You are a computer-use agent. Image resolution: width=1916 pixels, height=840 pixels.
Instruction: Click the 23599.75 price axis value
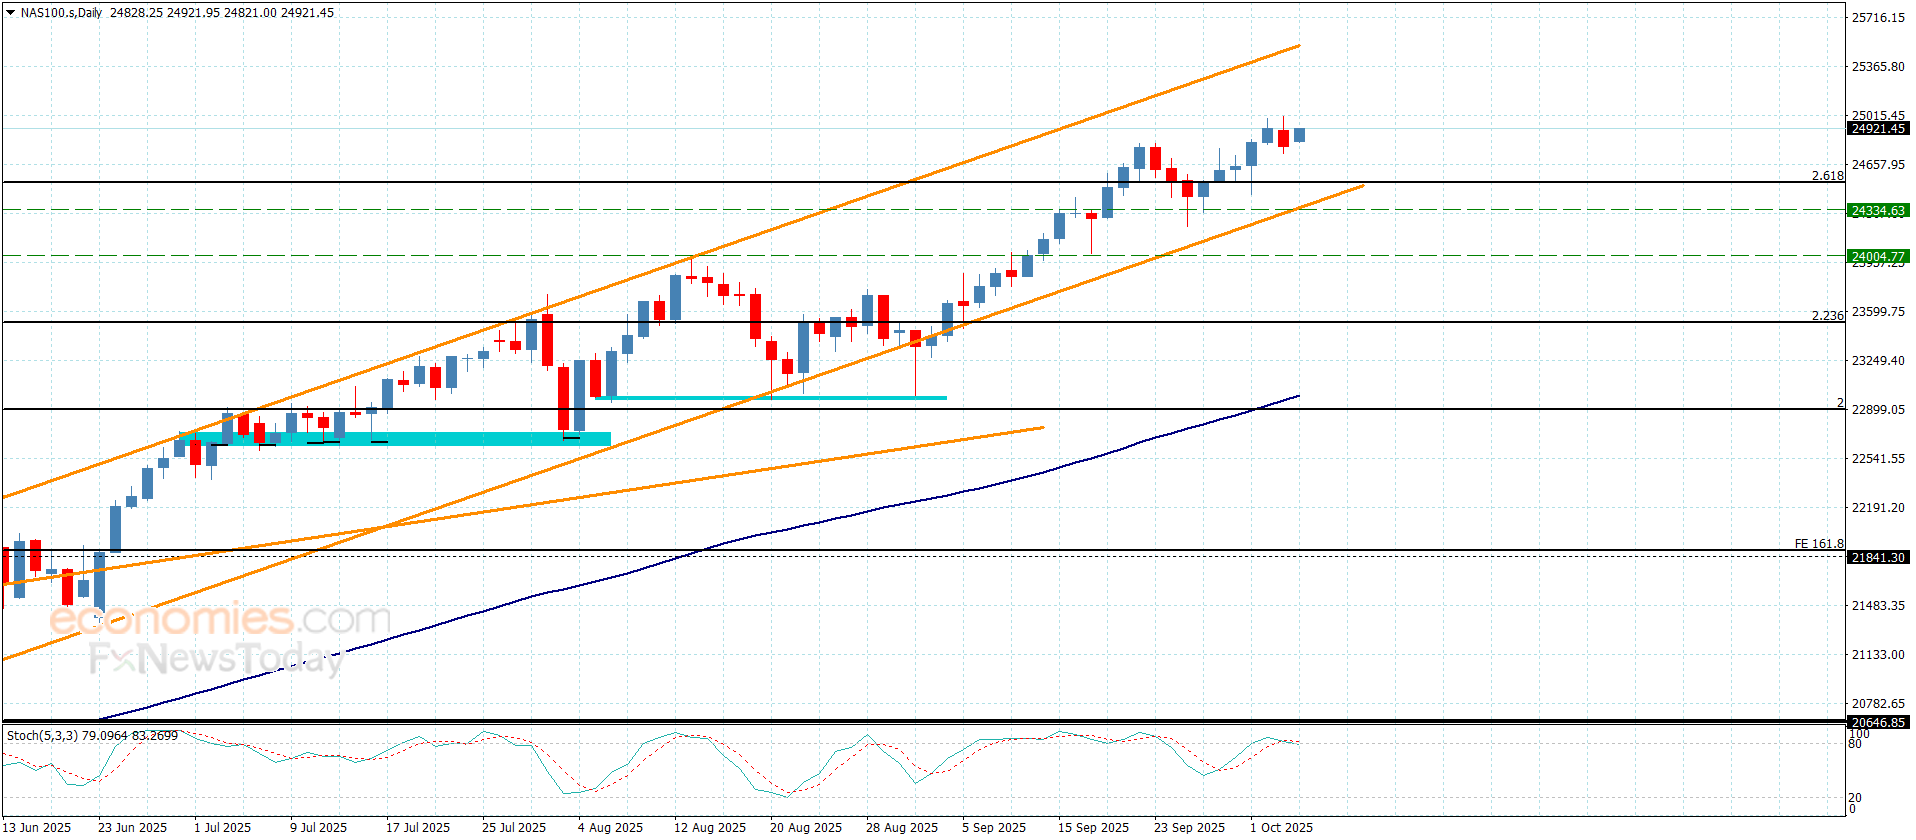[1878, 312]
